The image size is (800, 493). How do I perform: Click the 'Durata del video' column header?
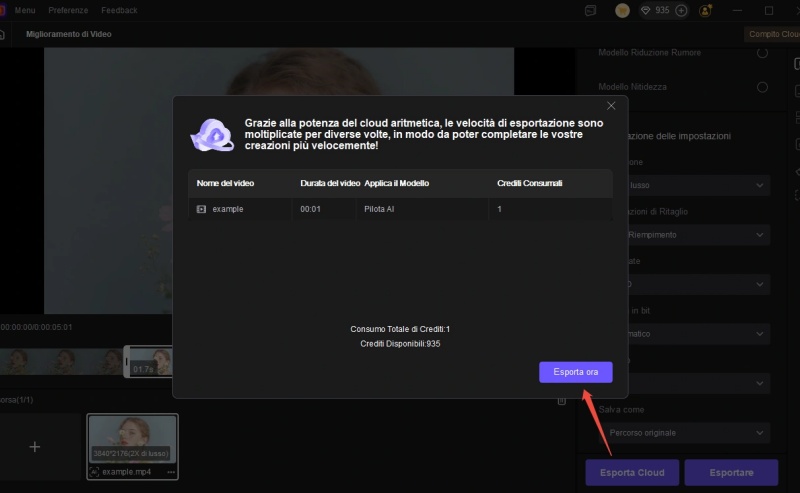tap(330, 183)
